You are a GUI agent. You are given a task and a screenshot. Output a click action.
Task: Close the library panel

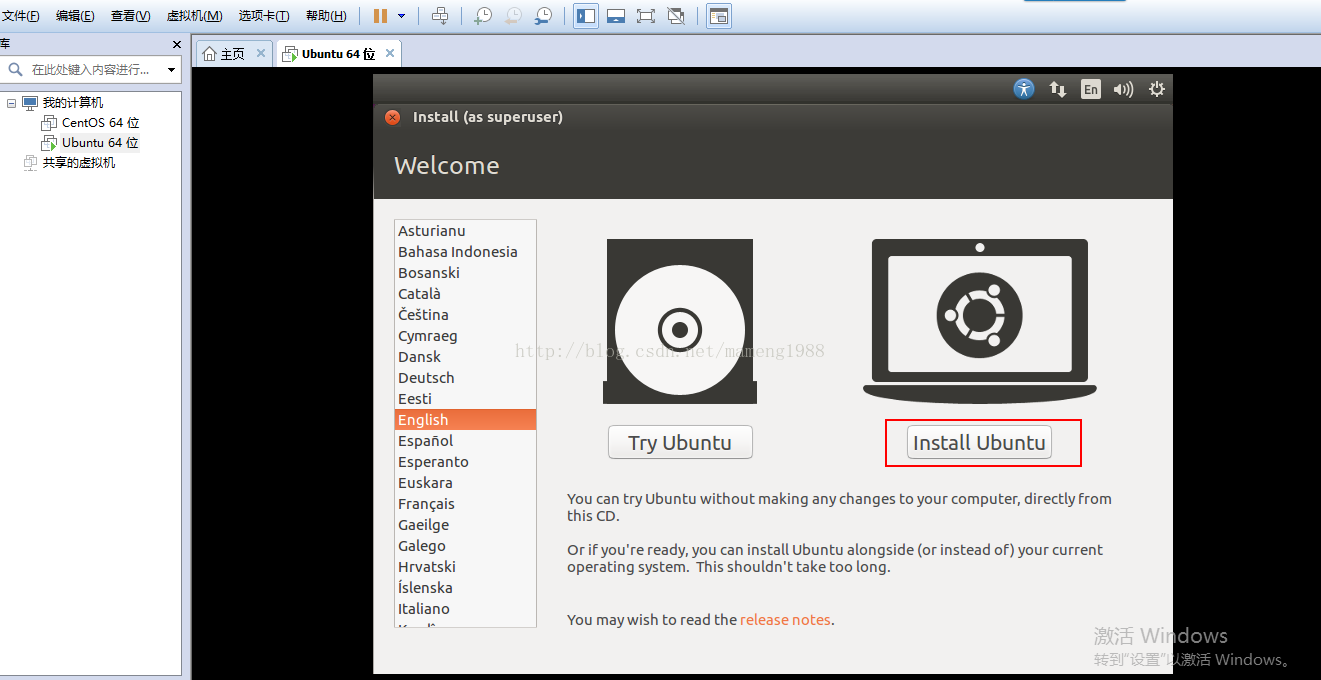pyautogui.click(x=177, y=44)
